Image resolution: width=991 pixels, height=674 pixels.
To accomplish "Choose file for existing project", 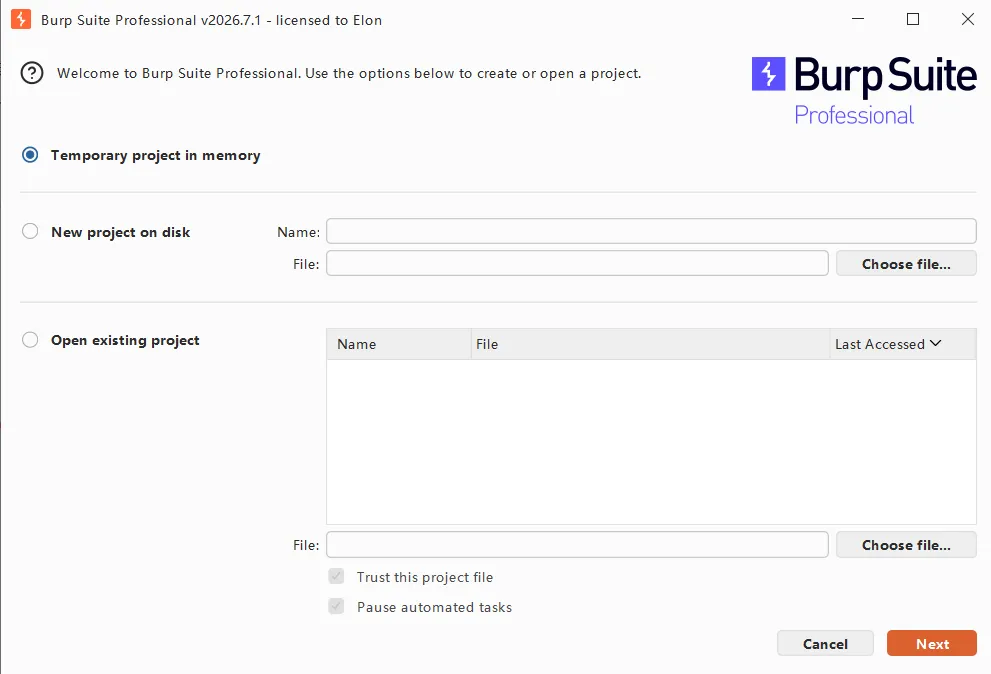I will 906,544.
